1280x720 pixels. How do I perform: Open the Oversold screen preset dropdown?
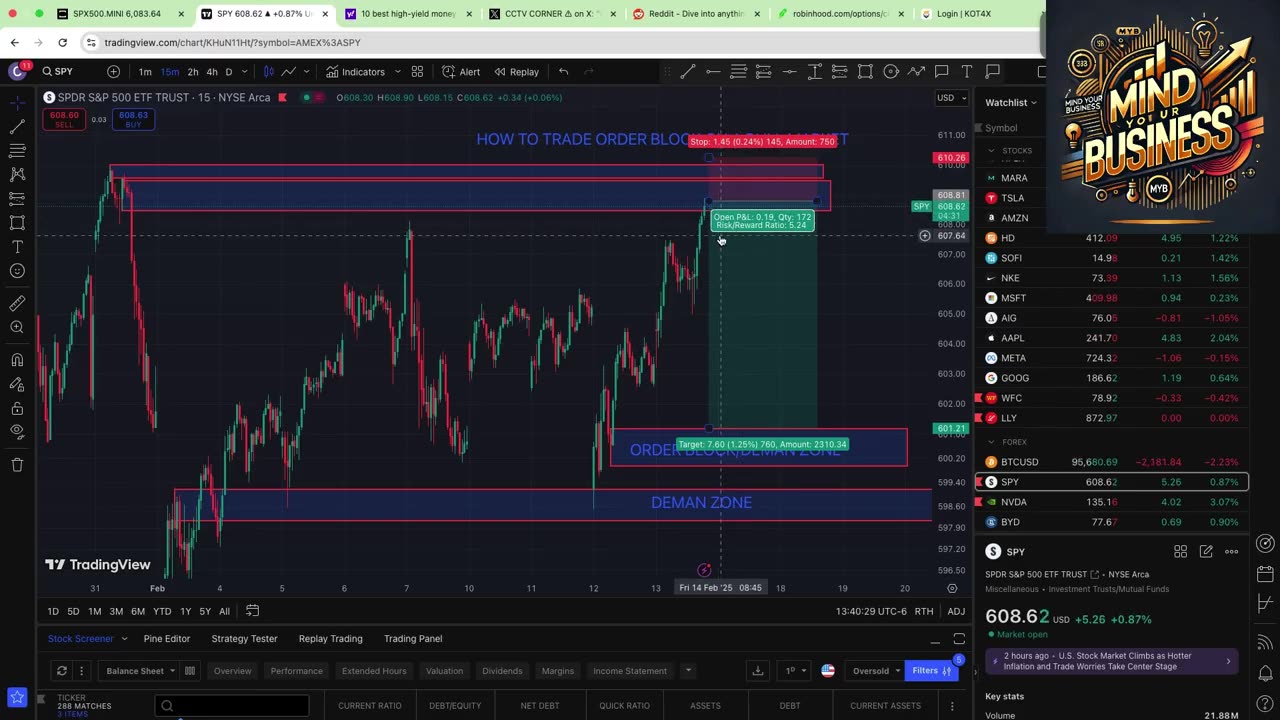coord(877,671)
